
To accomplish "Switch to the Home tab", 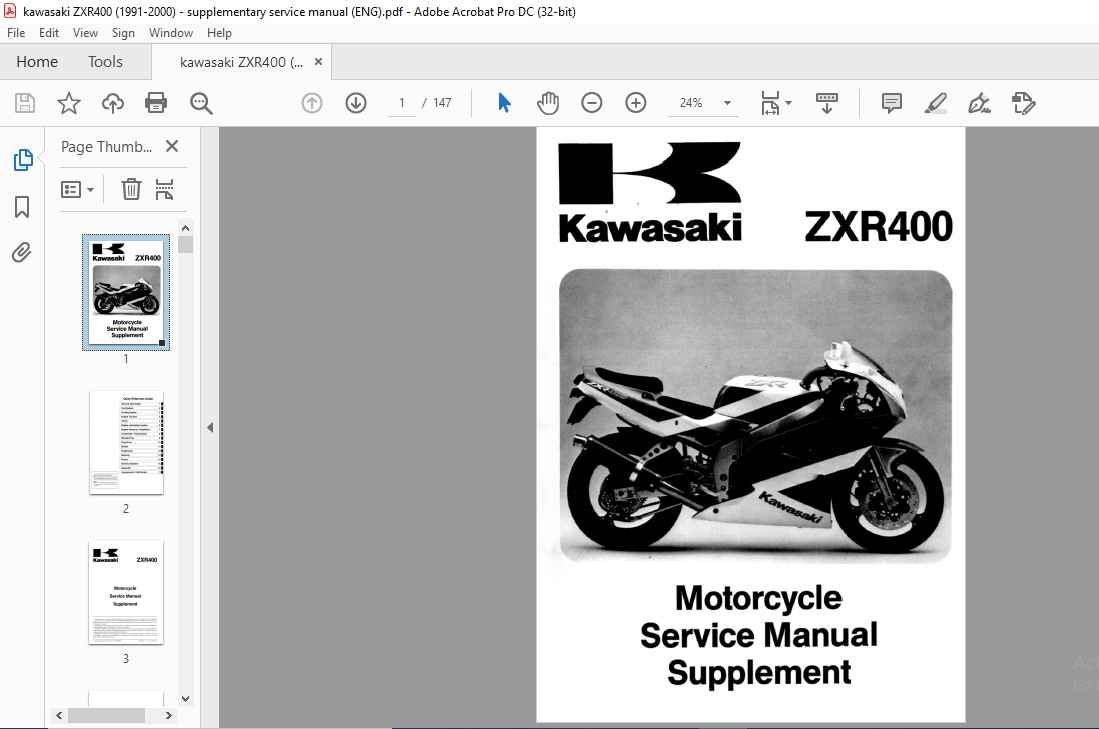I will 37,62.
